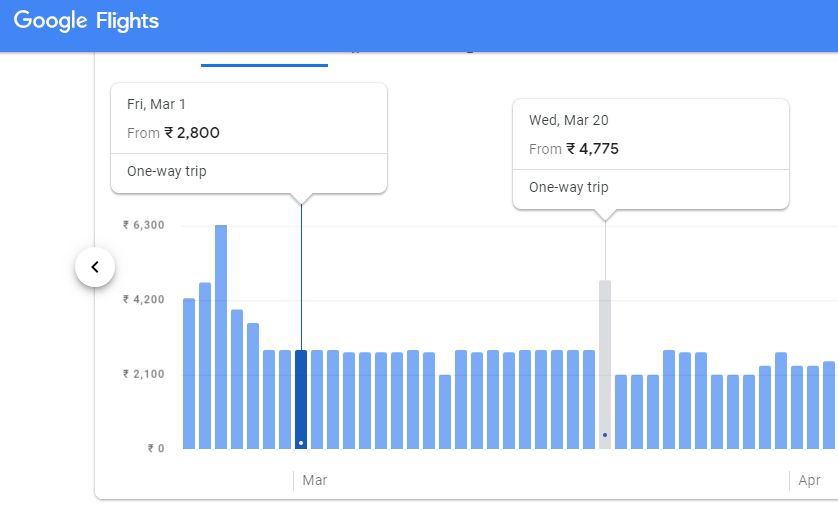Viewport: 838px width, 509px height.
Task: Click the ₹ 4,775 price in Mar 20 tooltip
Action: 594,149
